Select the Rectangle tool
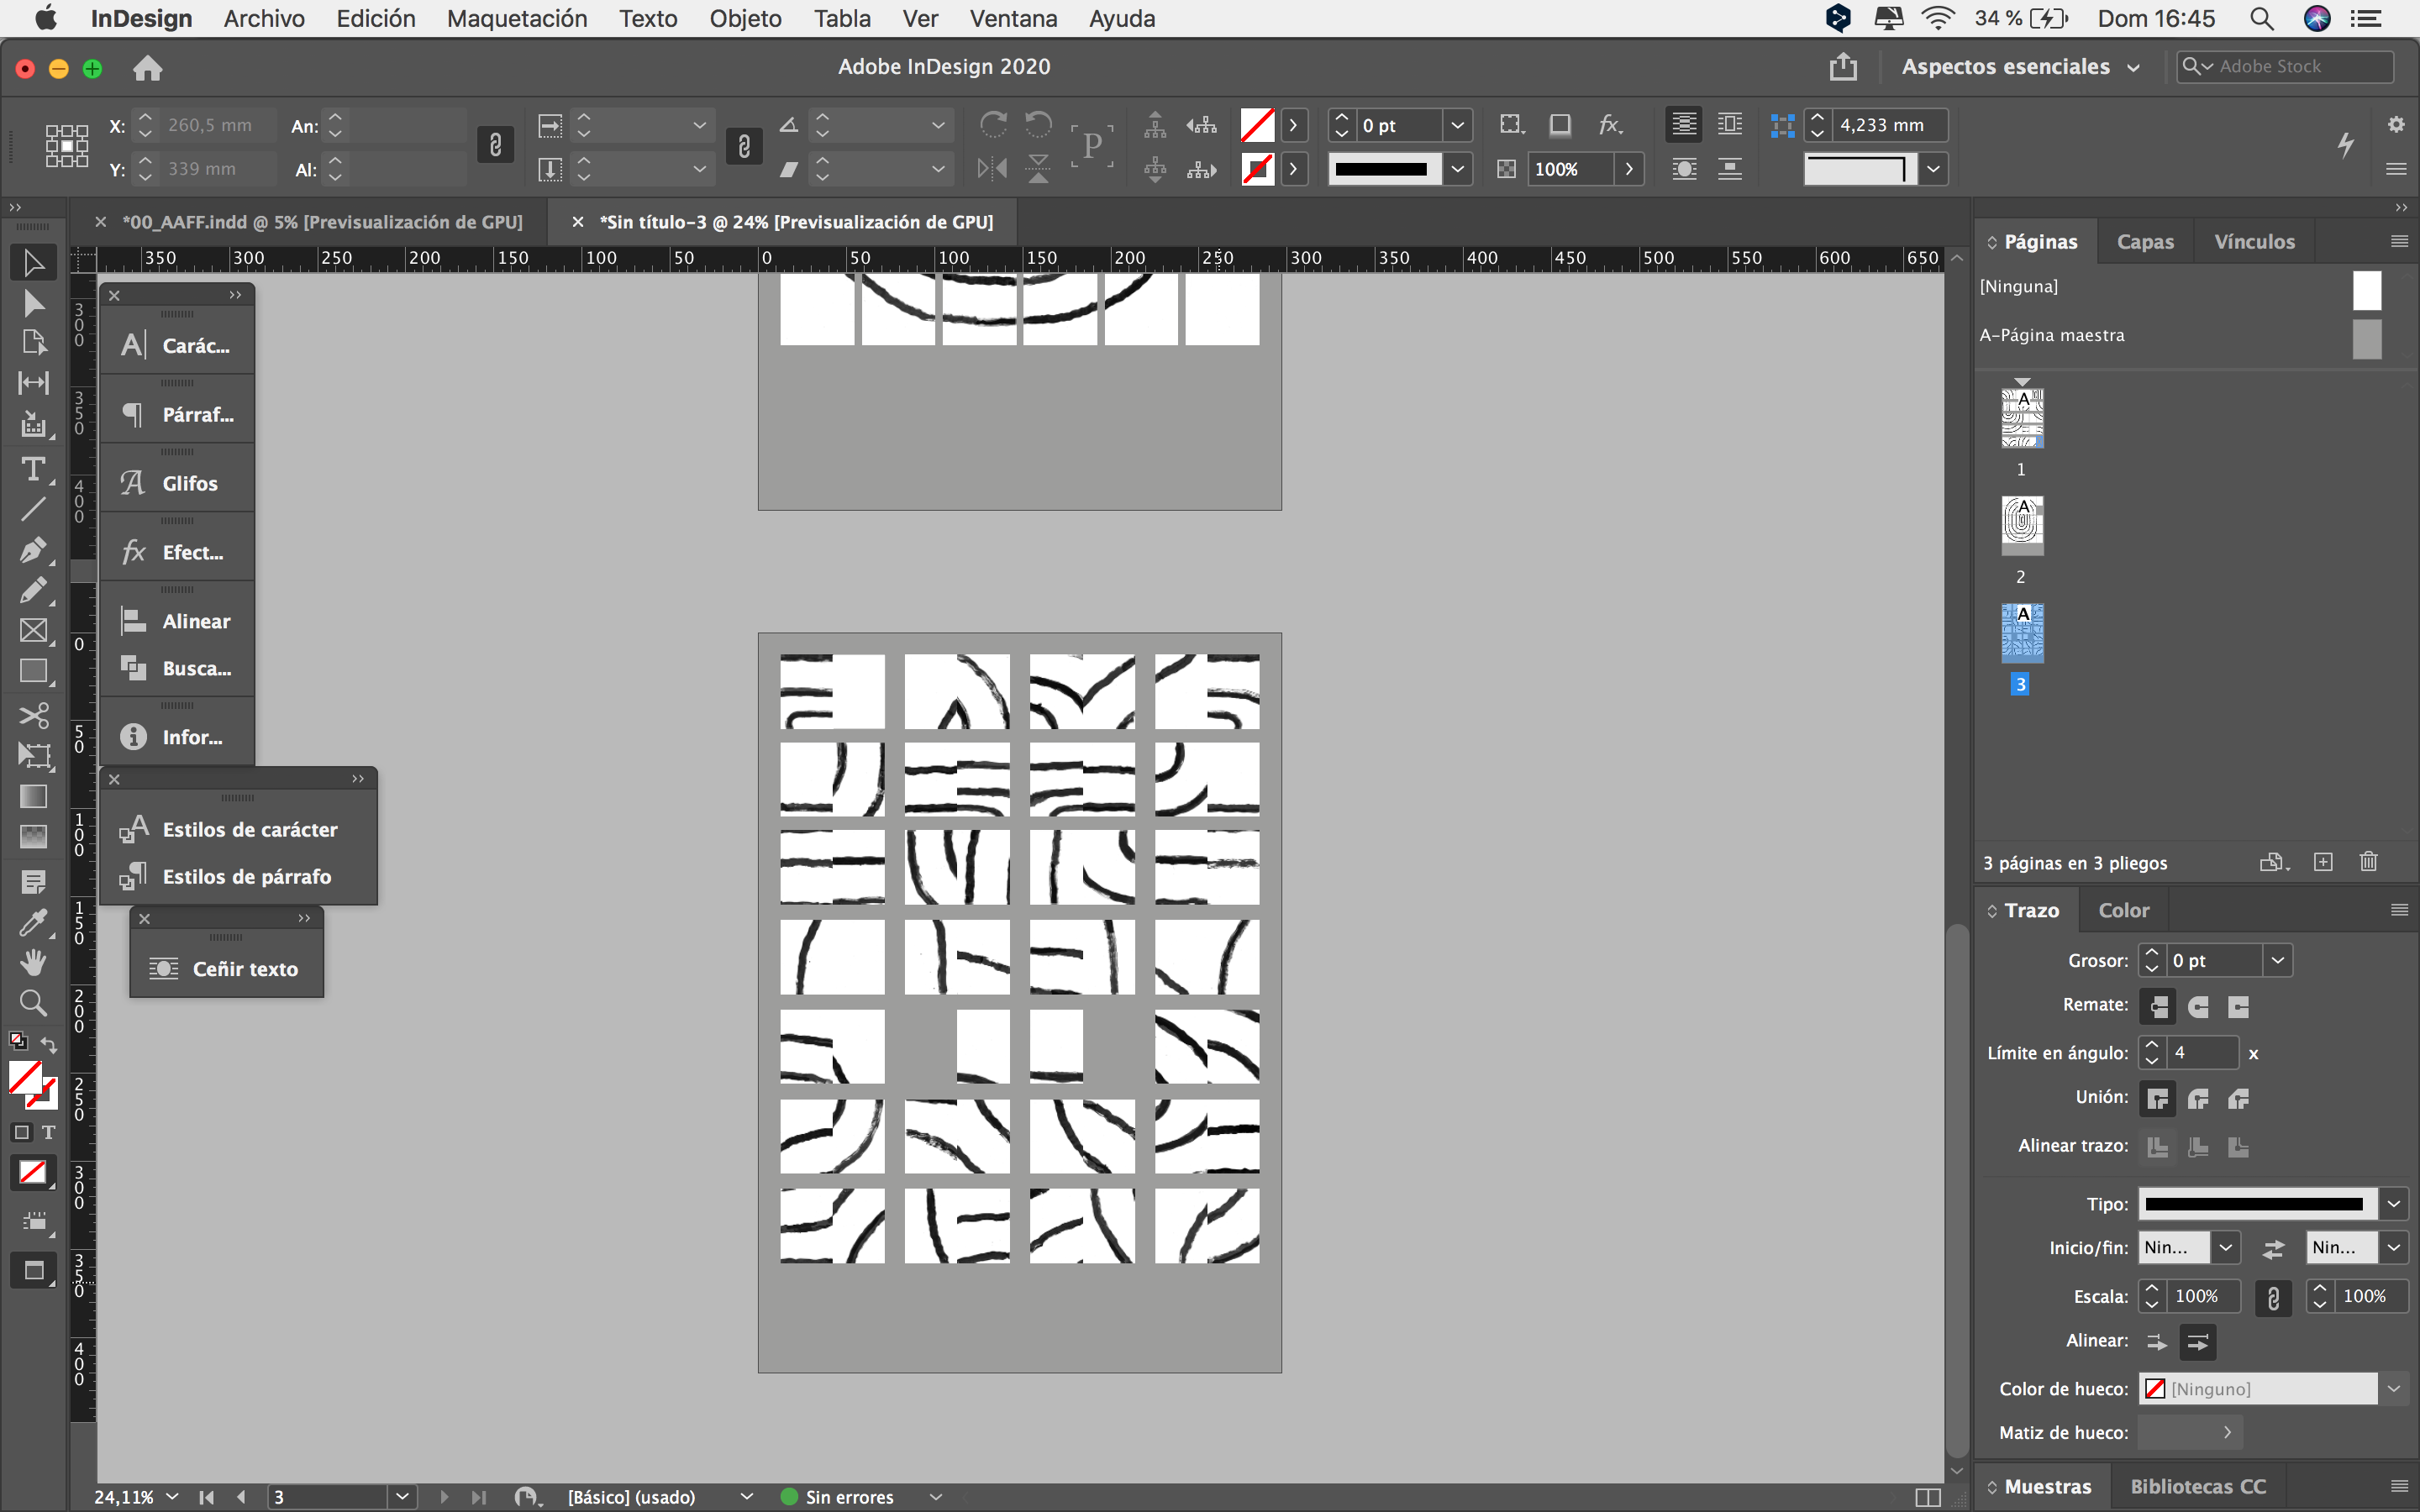 33,671
